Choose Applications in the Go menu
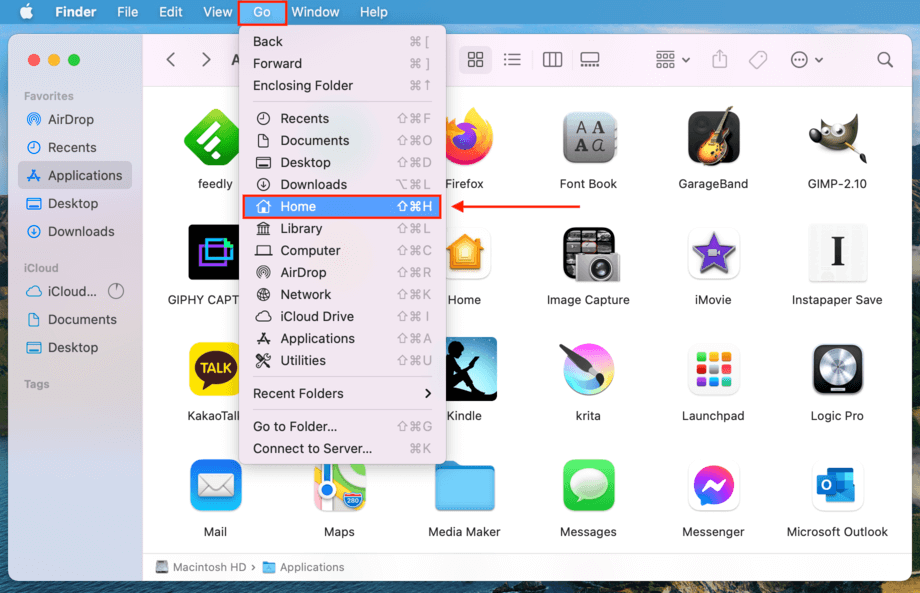This screenshot has width=920, height=593. [342, 338]
